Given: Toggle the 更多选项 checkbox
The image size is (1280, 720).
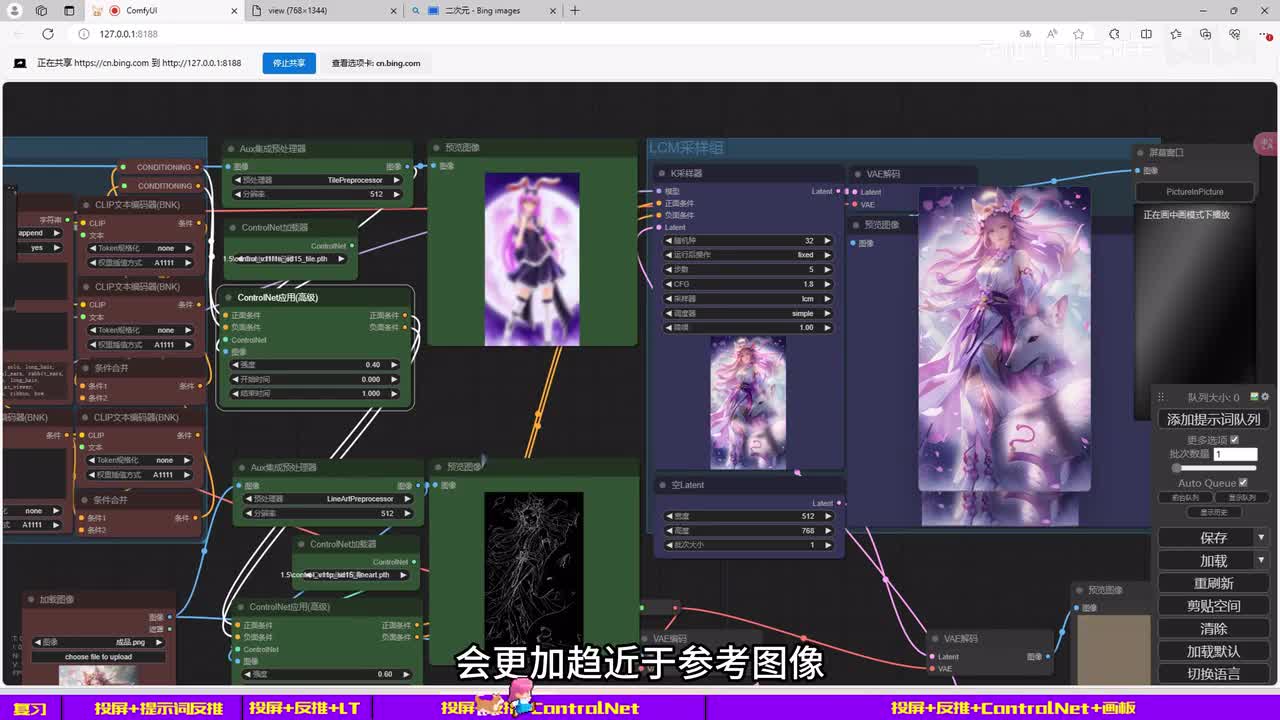Looking at the screenshot, I should coord(1234,440).
